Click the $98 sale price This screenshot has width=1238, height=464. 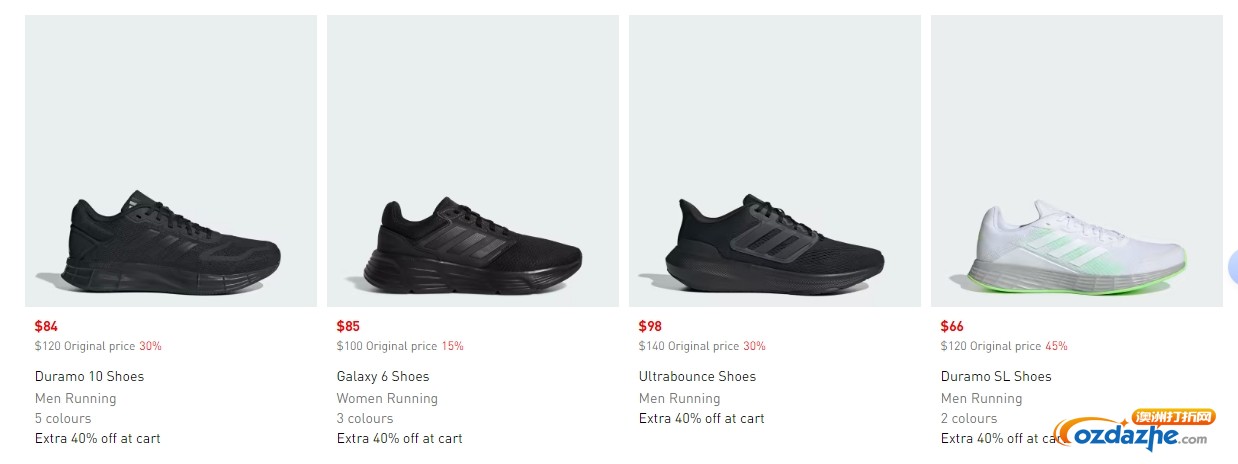pyautogui.click(x=650, y=326)
